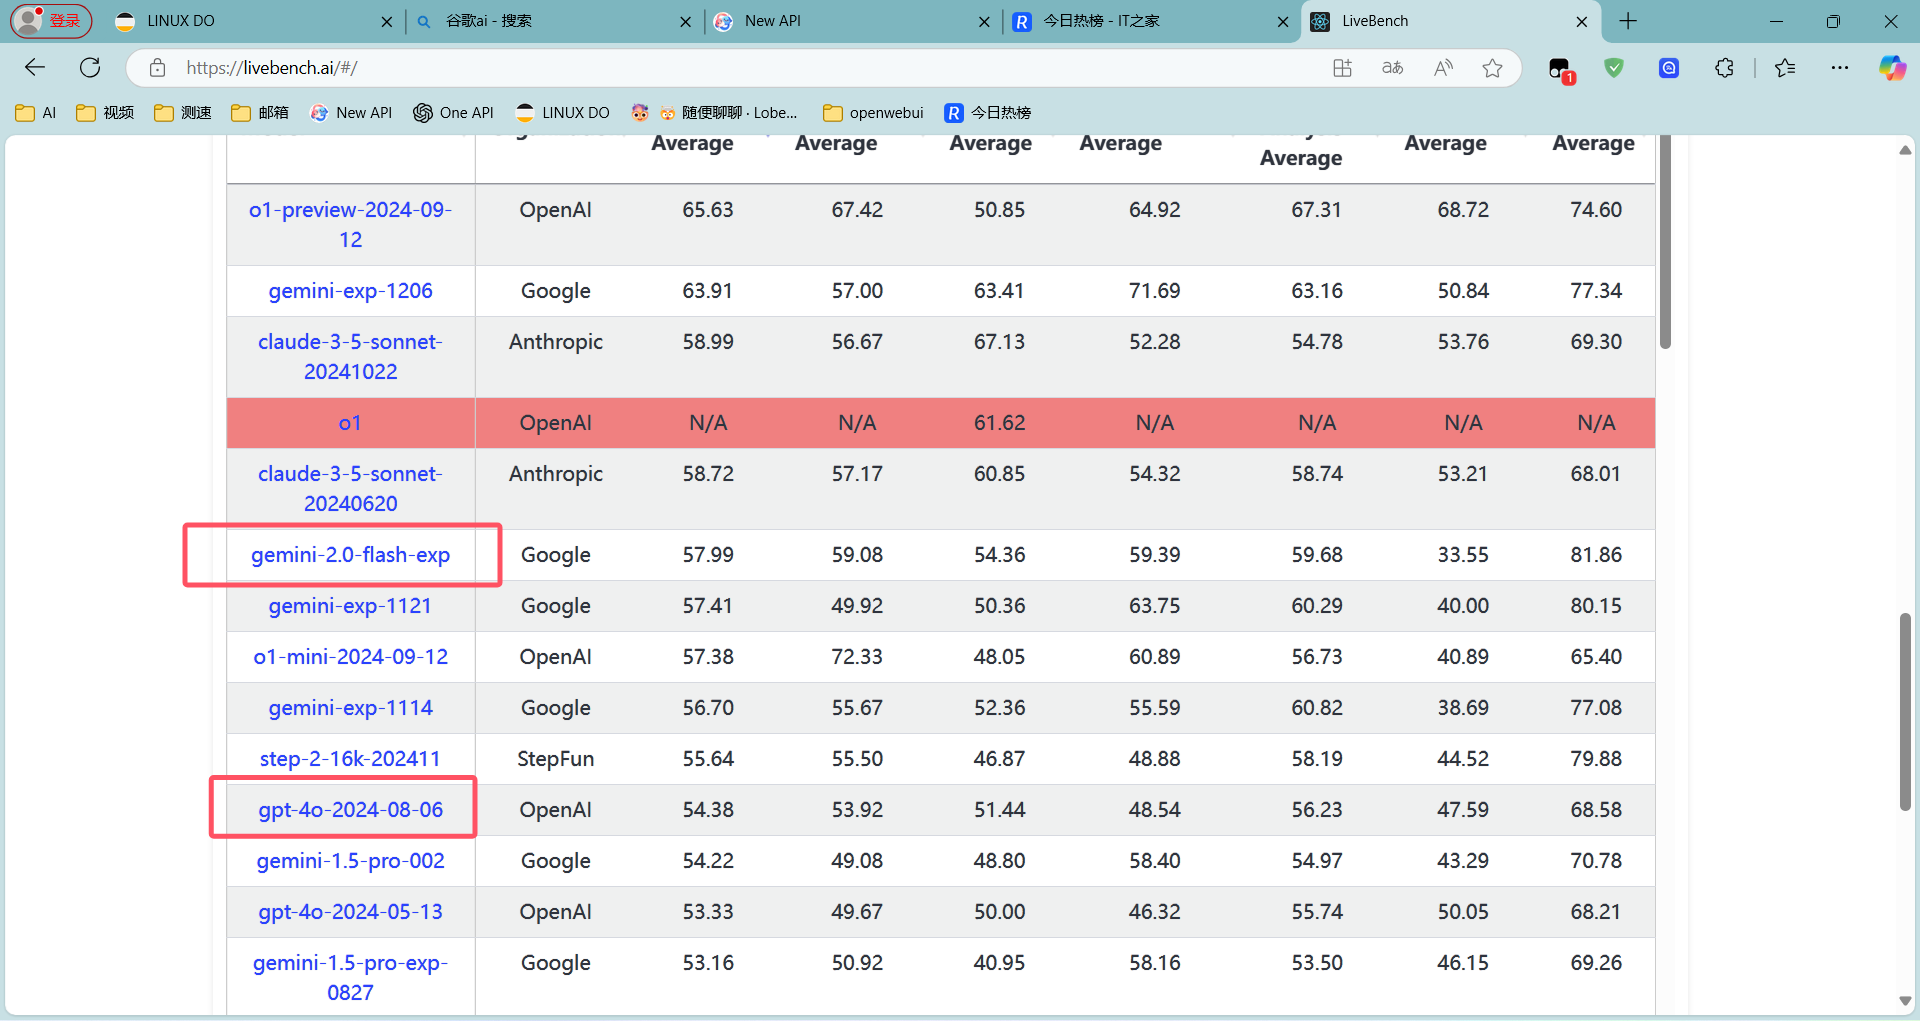Expand the openwebui bookmarks folder
The image size is (1920, 1021).
[873, 113]
